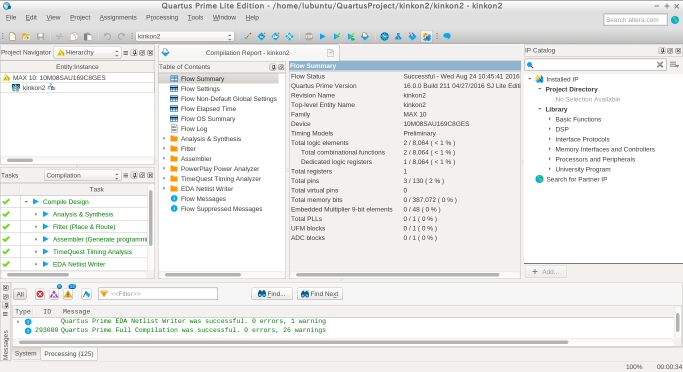Toggle pin on Project Navigator panel
Screen dimensions: 683x372
click(134, 53)
